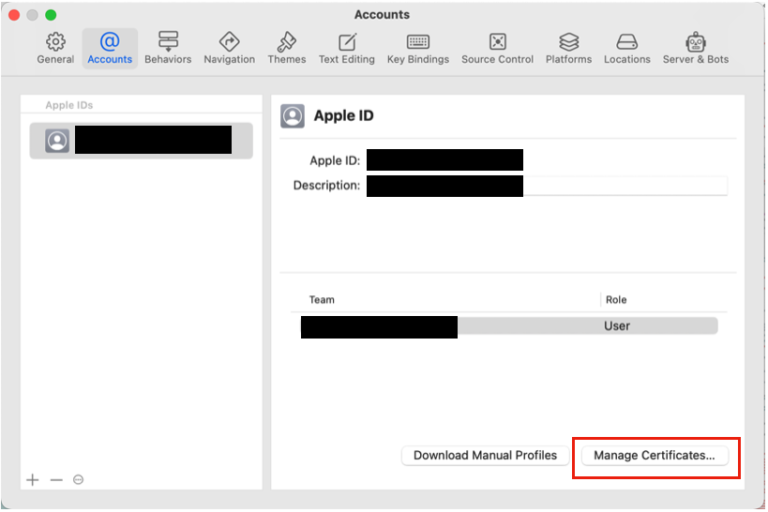Open the Locations preferences pane
This screenshot has width=768, height=512.
[x=627, y=47]
